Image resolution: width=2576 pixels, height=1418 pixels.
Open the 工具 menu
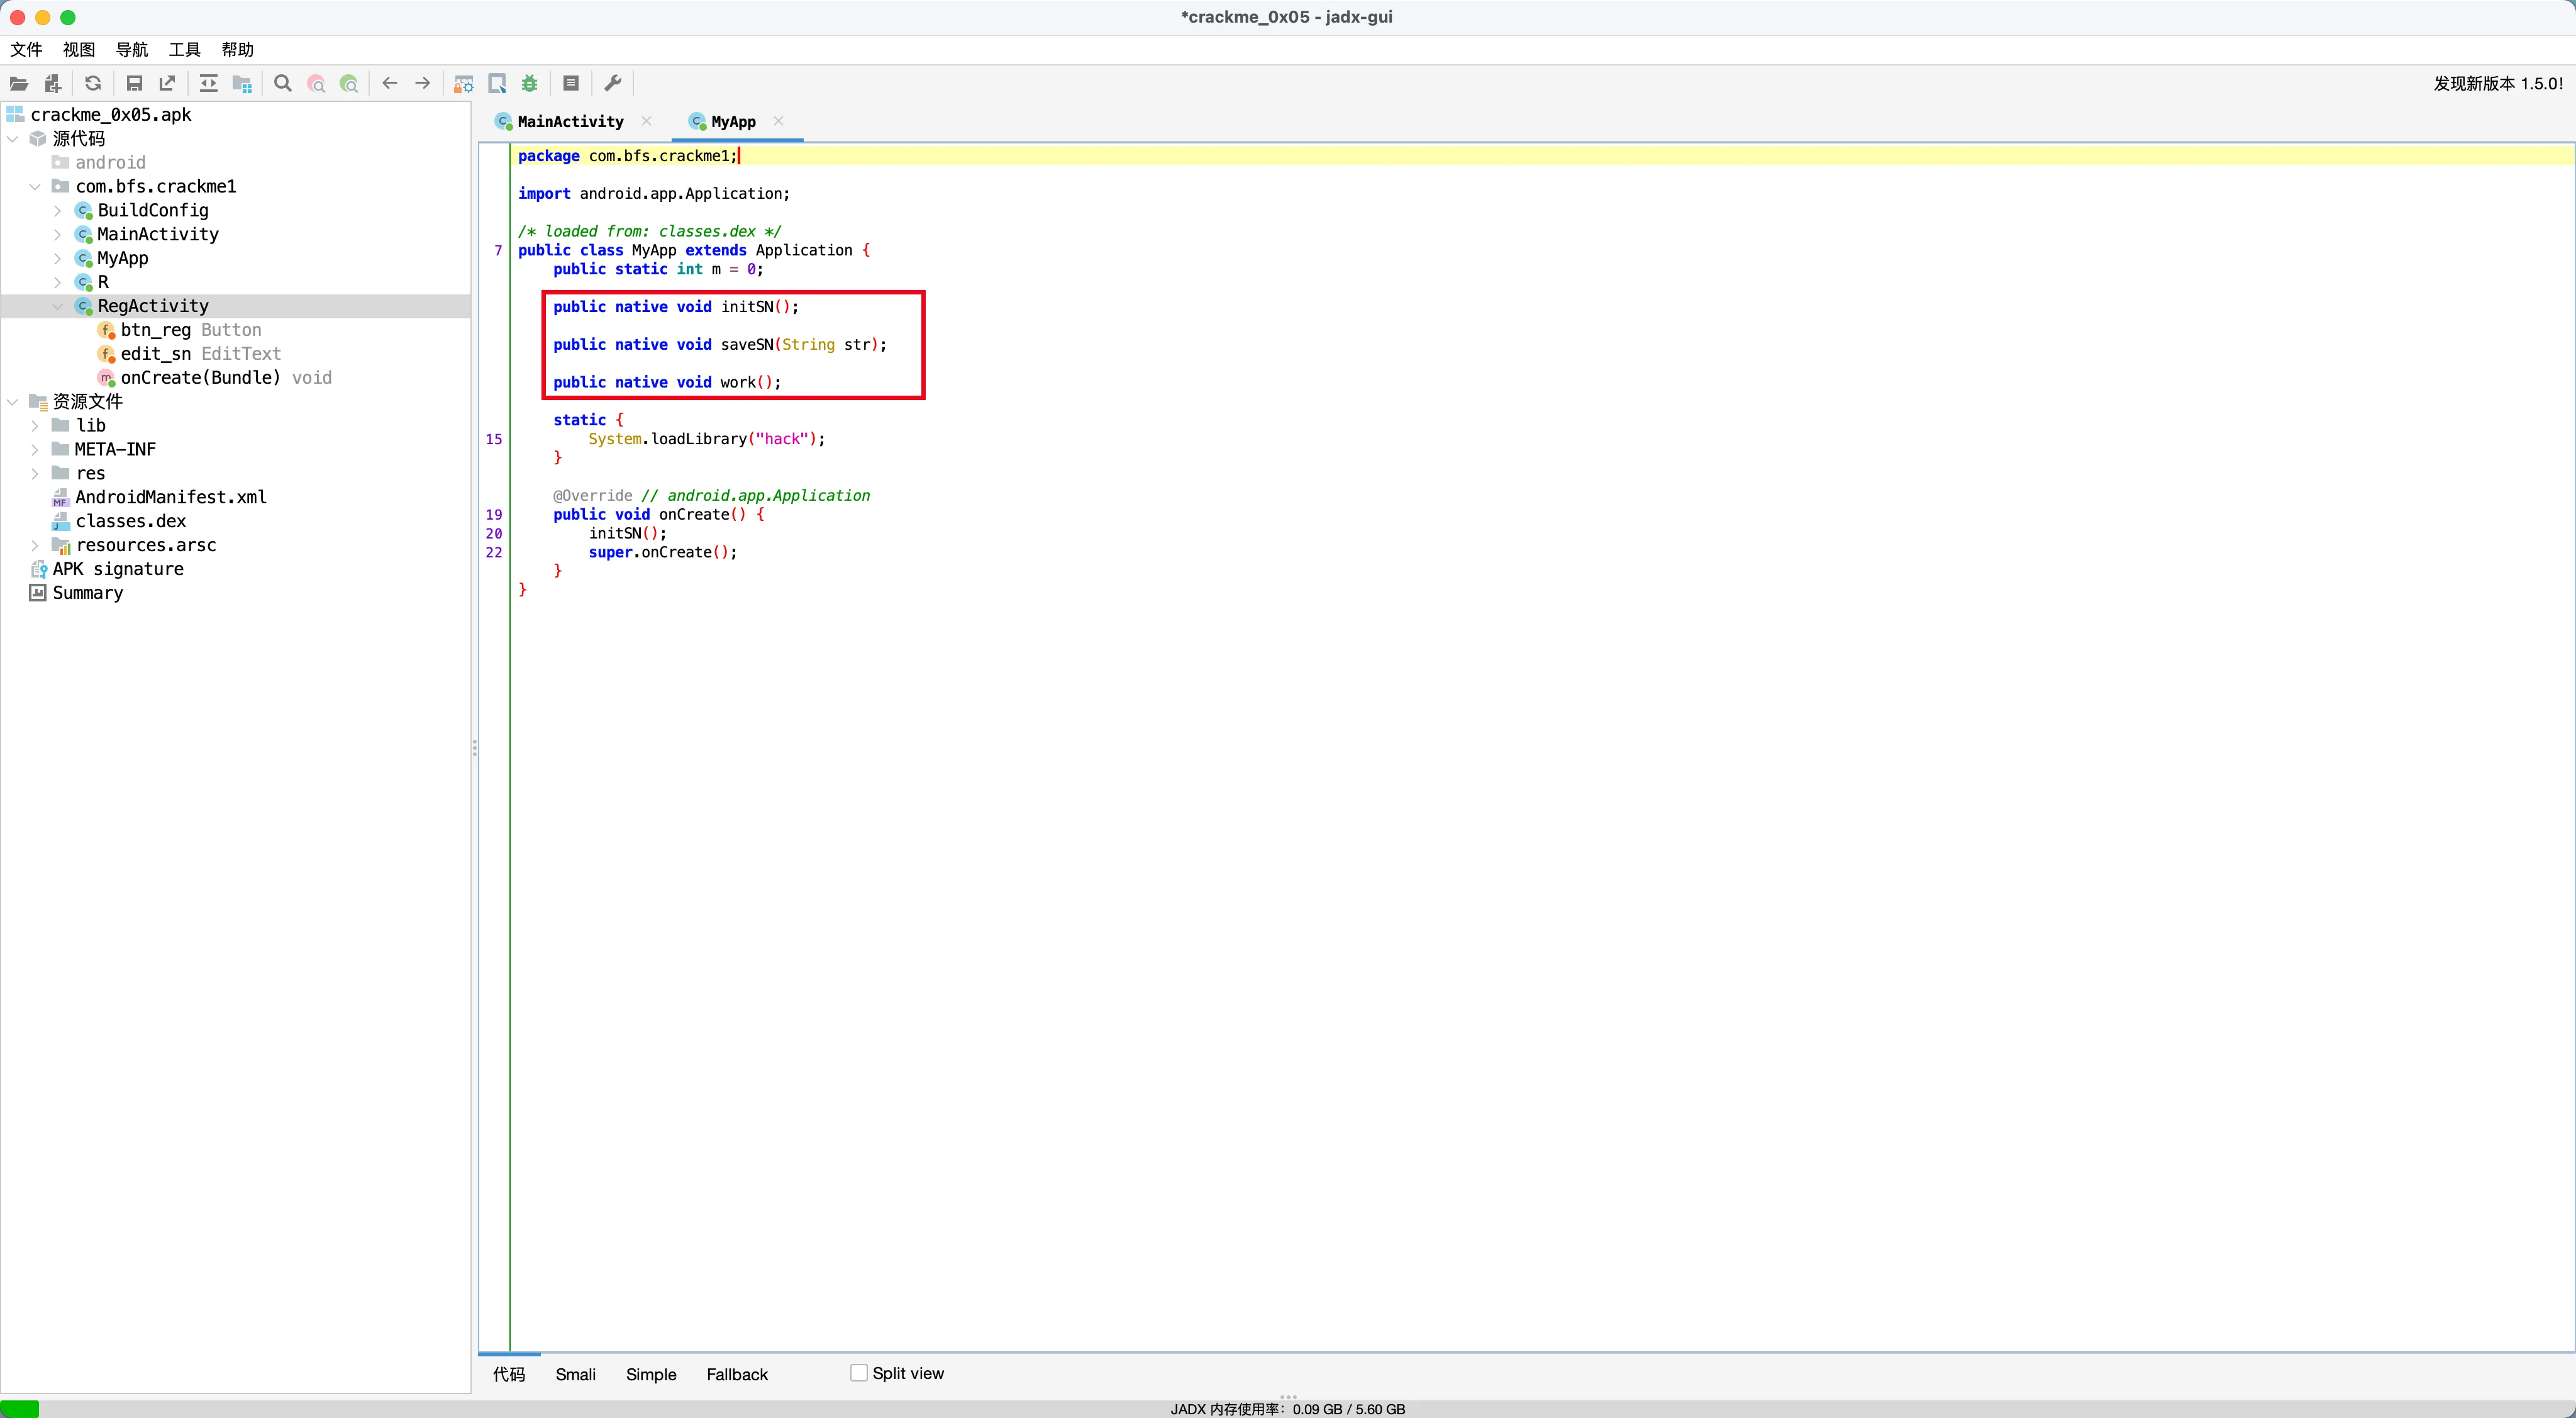(x=184, y=50)
